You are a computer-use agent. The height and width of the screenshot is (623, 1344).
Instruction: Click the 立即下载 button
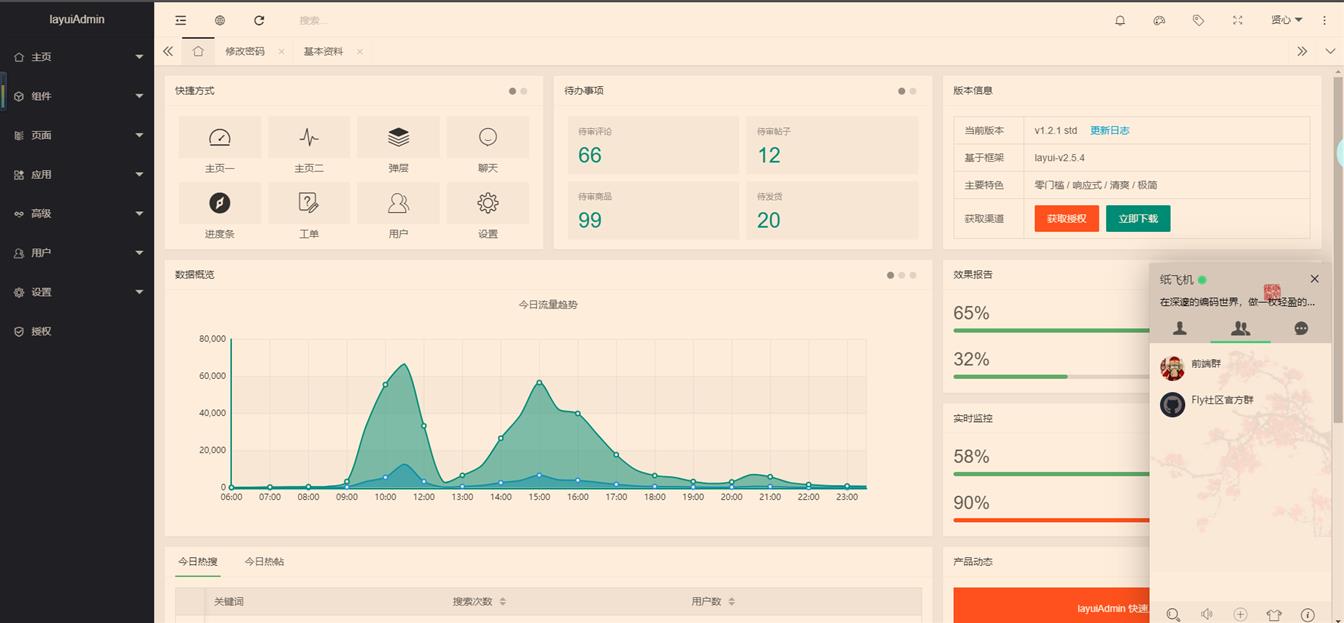tap(1138, 218)
